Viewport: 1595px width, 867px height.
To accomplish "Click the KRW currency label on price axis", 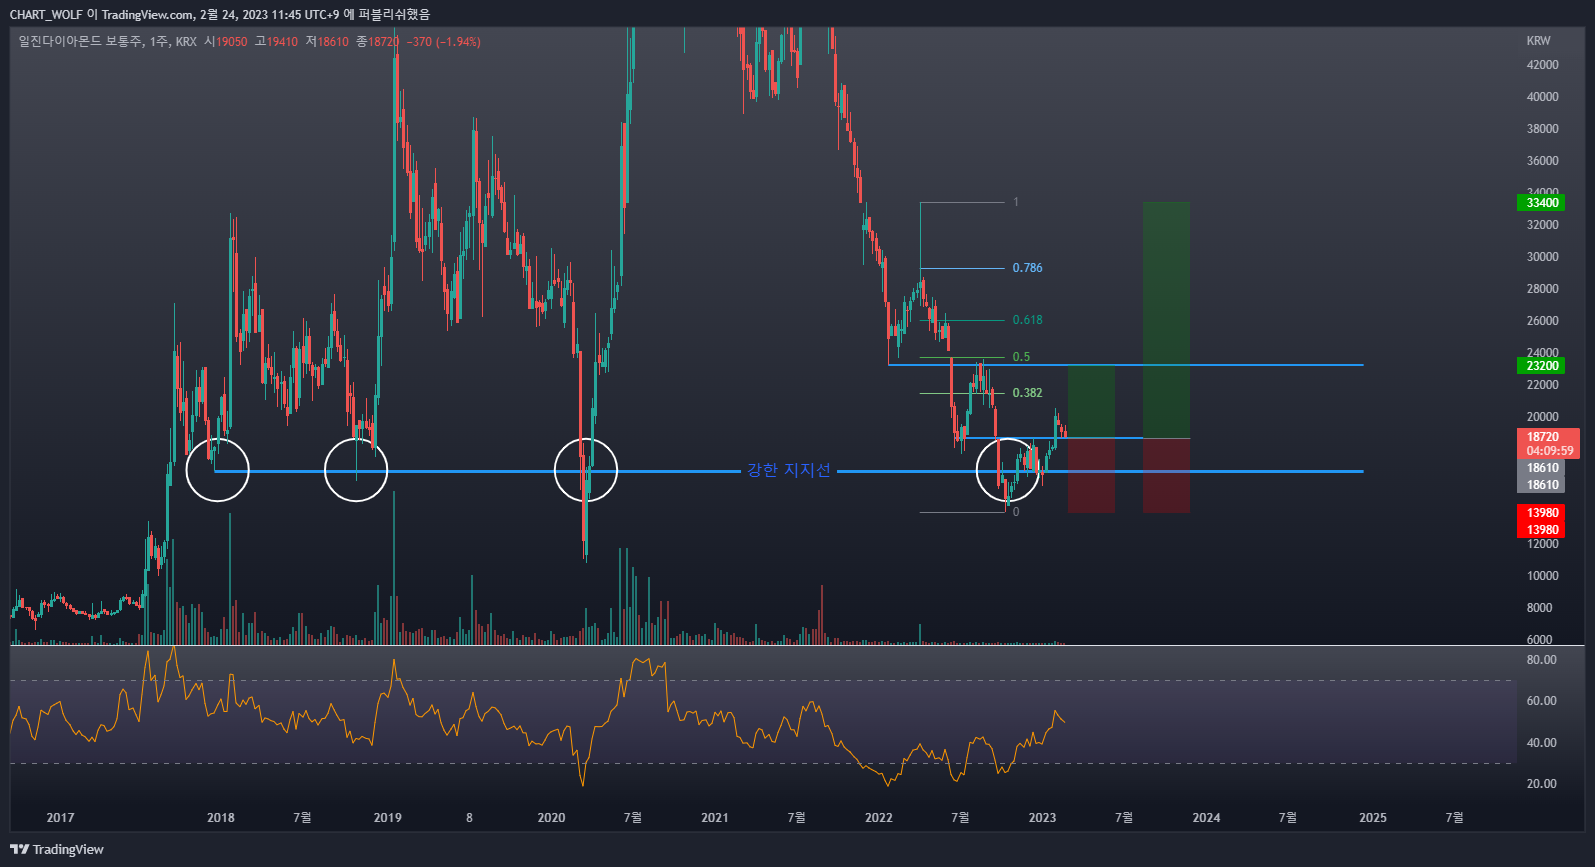I will pyautogui.click(x=1538, y=41).
